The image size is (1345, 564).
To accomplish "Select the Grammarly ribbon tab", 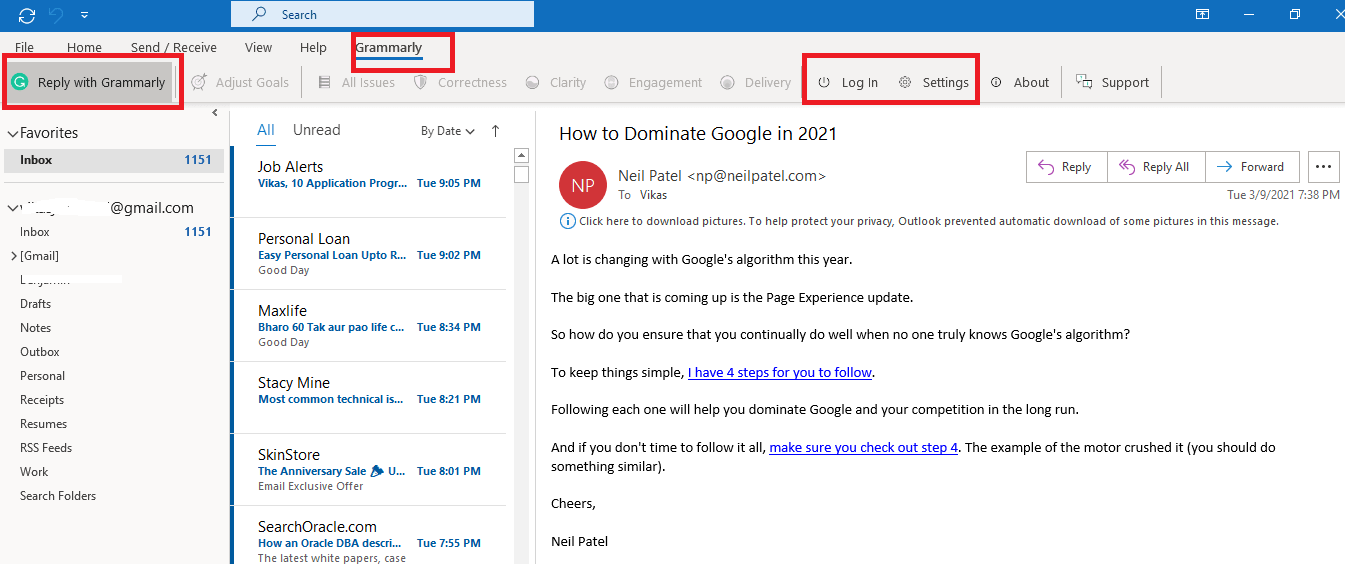I will tap(389, 48).
